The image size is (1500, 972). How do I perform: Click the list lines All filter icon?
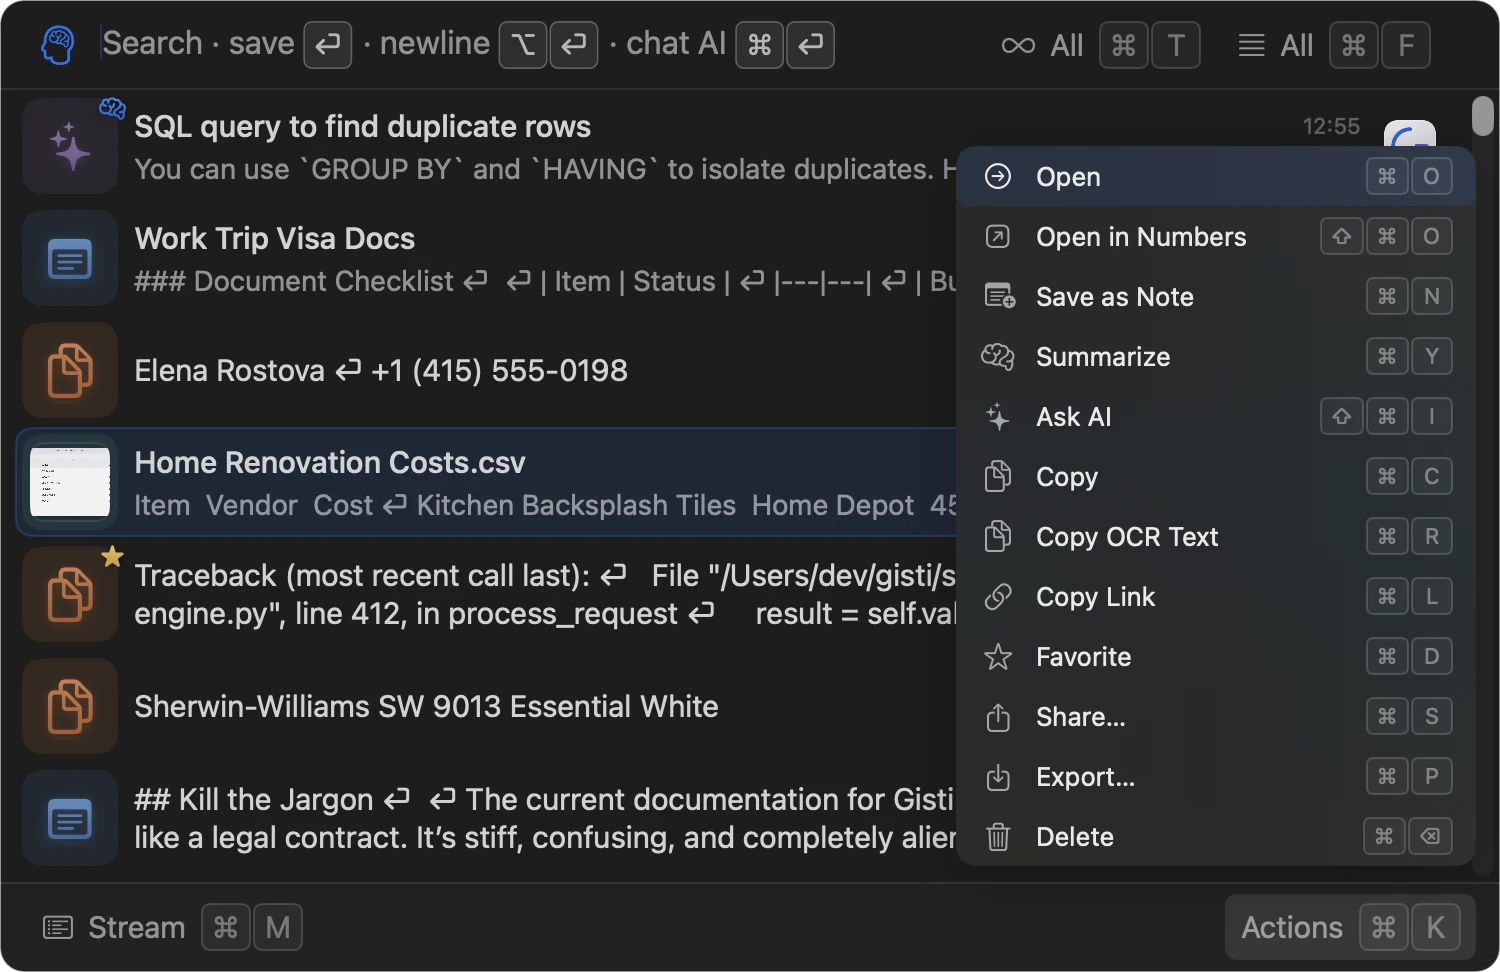[1251, 45]
